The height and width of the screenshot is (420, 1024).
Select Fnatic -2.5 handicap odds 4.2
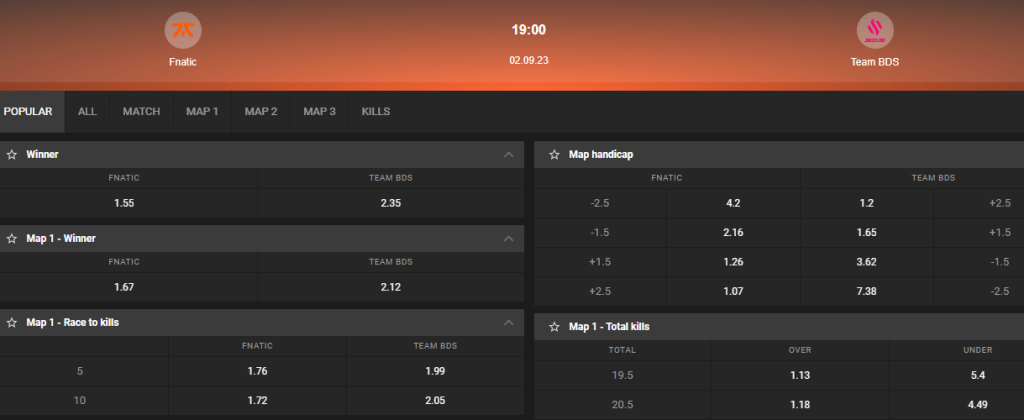click(733, 203)
